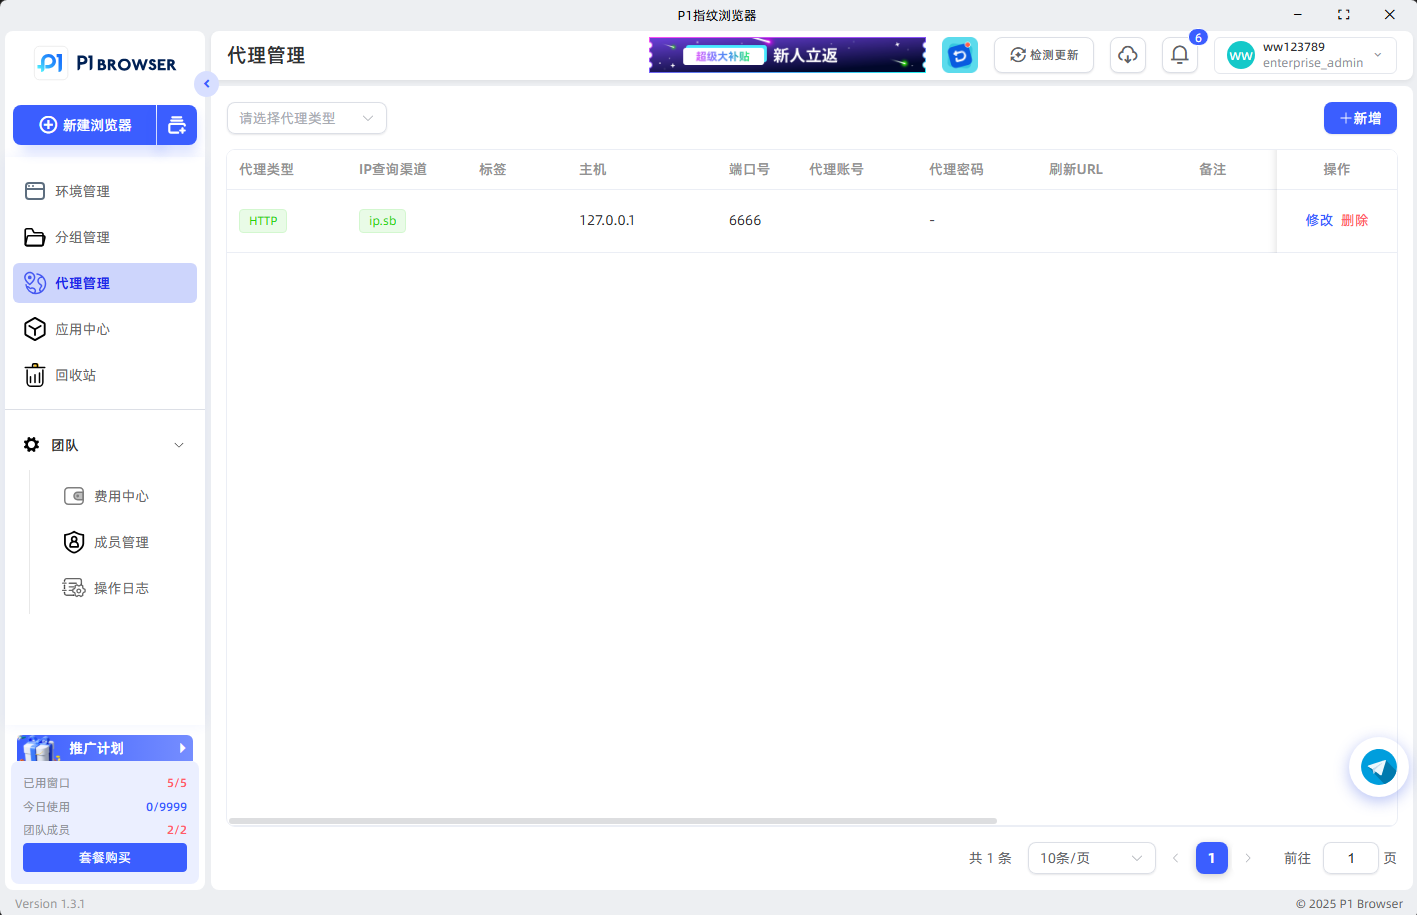Collapse the sidebar with the arrow handle

click(206, 84)
